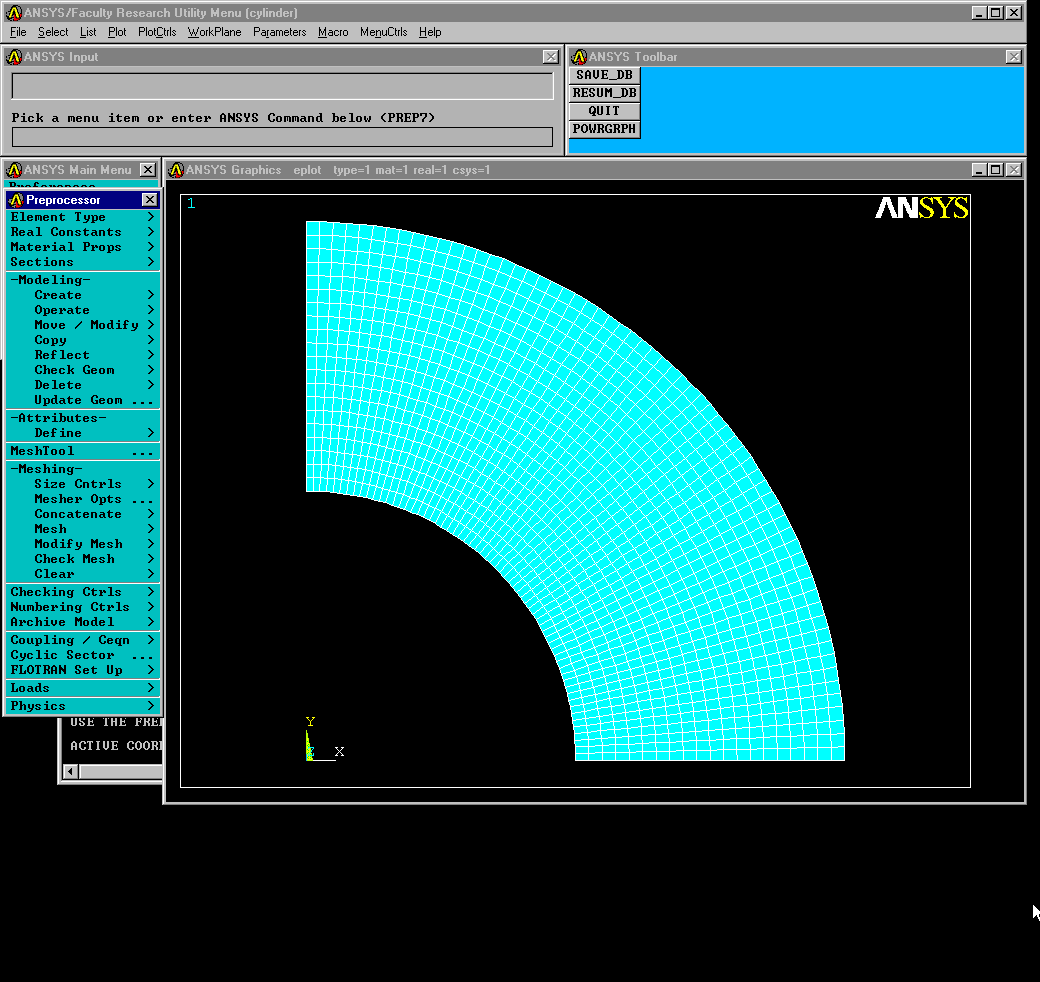1040x982 pixels.
Task: Click the POWRGRPH toolbar button
Action: tap(604, 129)
